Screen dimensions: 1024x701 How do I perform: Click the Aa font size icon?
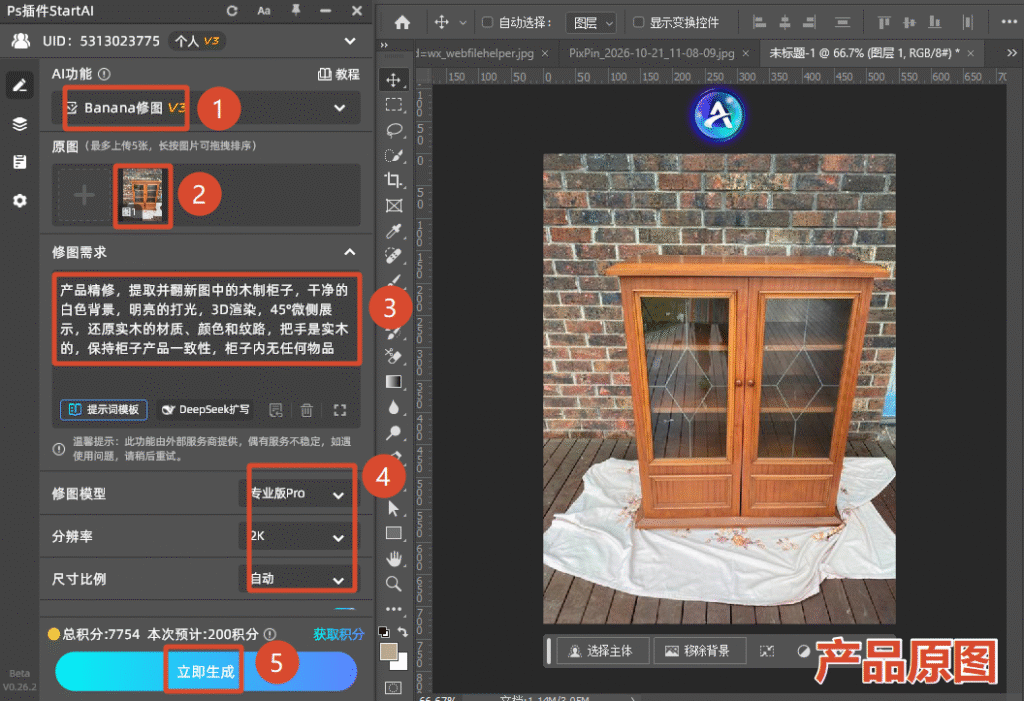(264, 11)
